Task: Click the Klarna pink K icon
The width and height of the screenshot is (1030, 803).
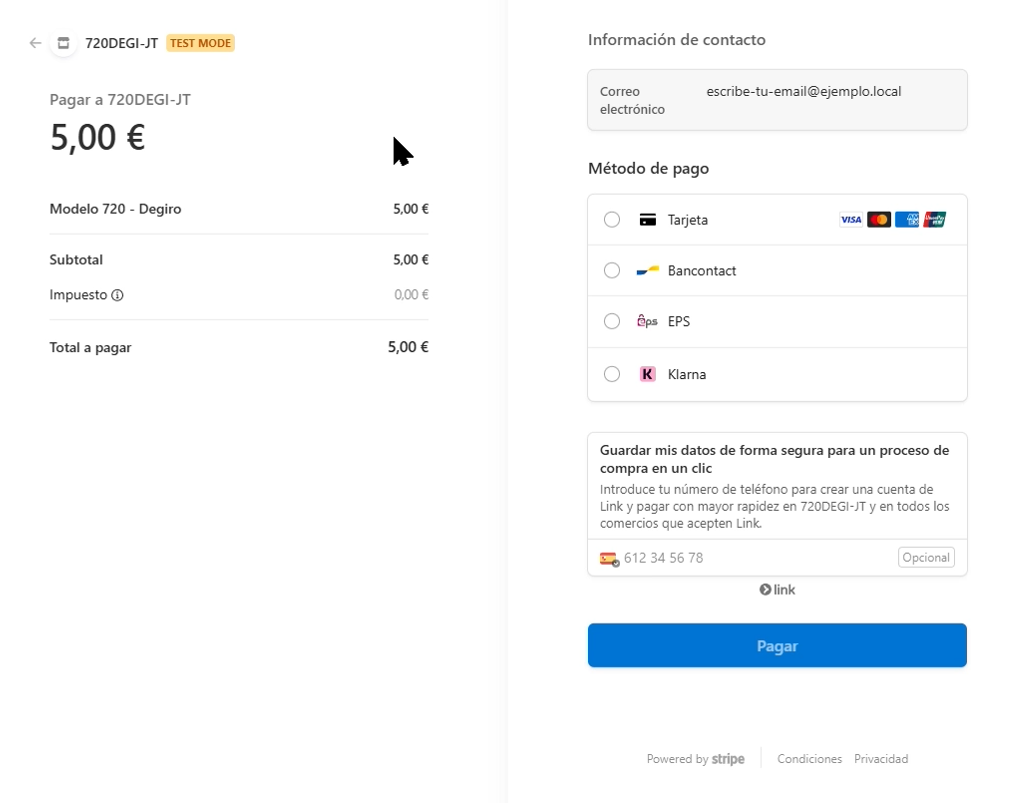Action: pos(648,374)
